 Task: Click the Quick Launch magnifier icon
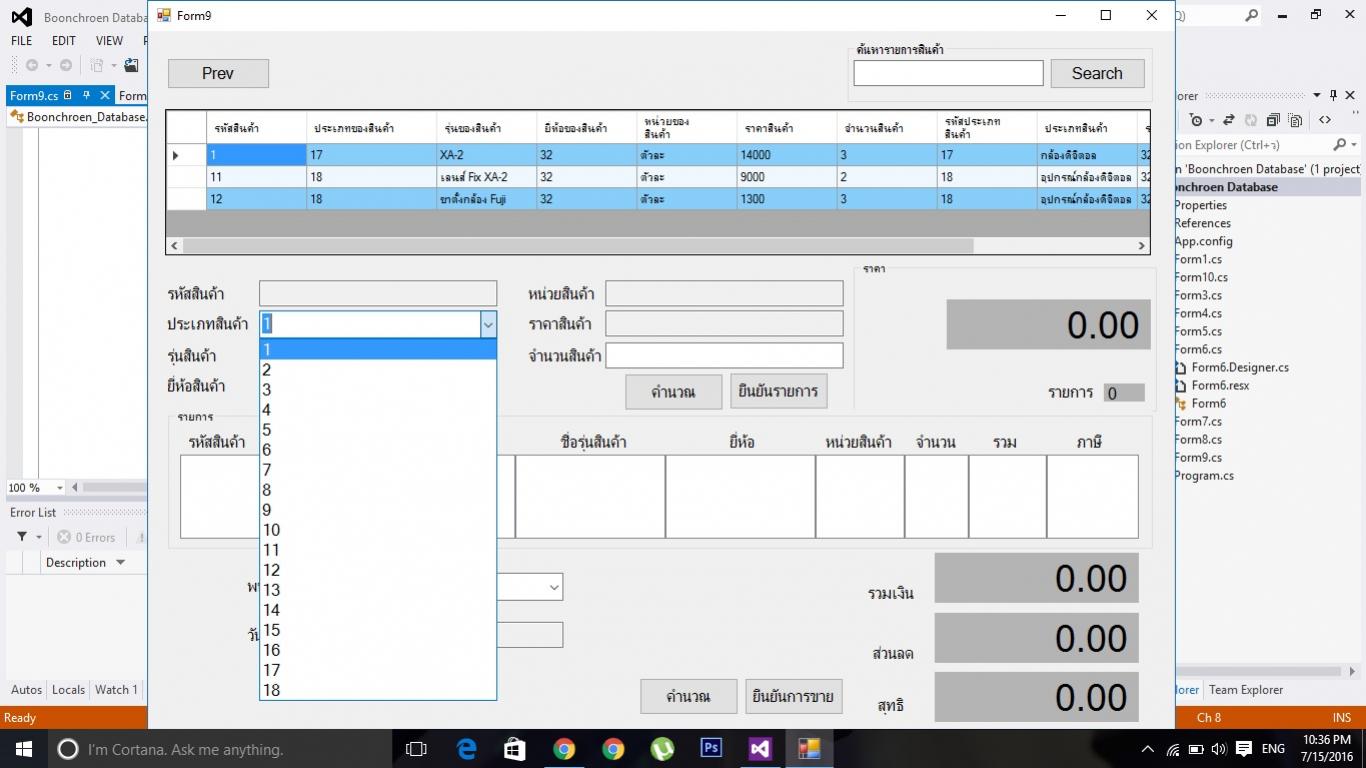coord(1251,16)
